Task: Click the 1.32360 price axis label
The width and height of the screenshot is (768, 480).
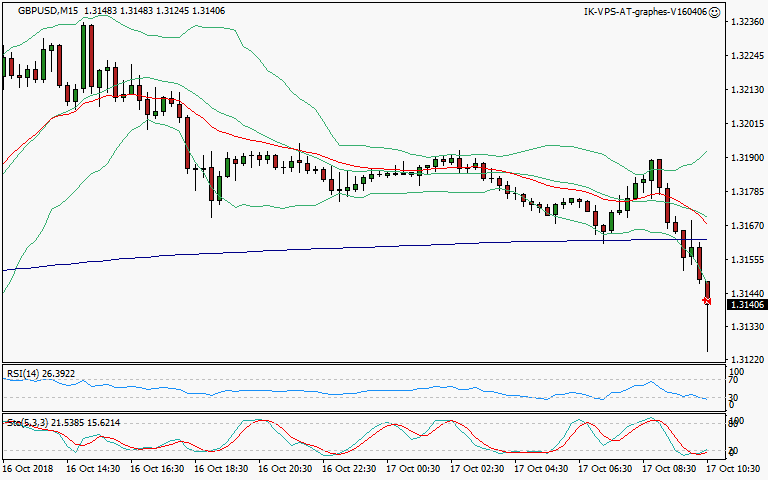Action: coord(748,22)
